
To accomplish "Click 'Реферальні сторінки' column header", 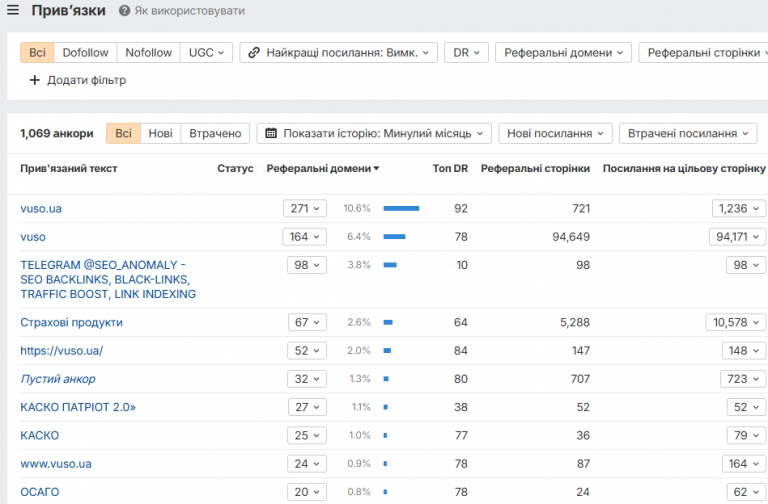I will [x=535, y=168].
